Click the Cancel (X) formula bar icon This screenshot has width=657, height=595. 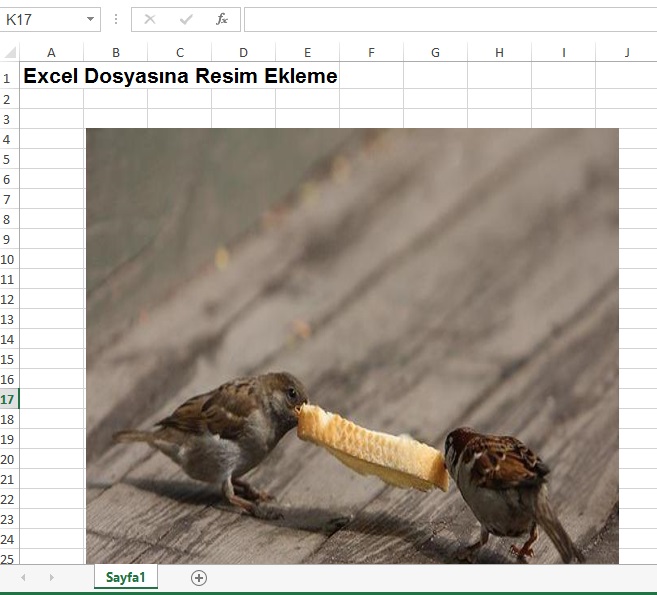(150, 19)
